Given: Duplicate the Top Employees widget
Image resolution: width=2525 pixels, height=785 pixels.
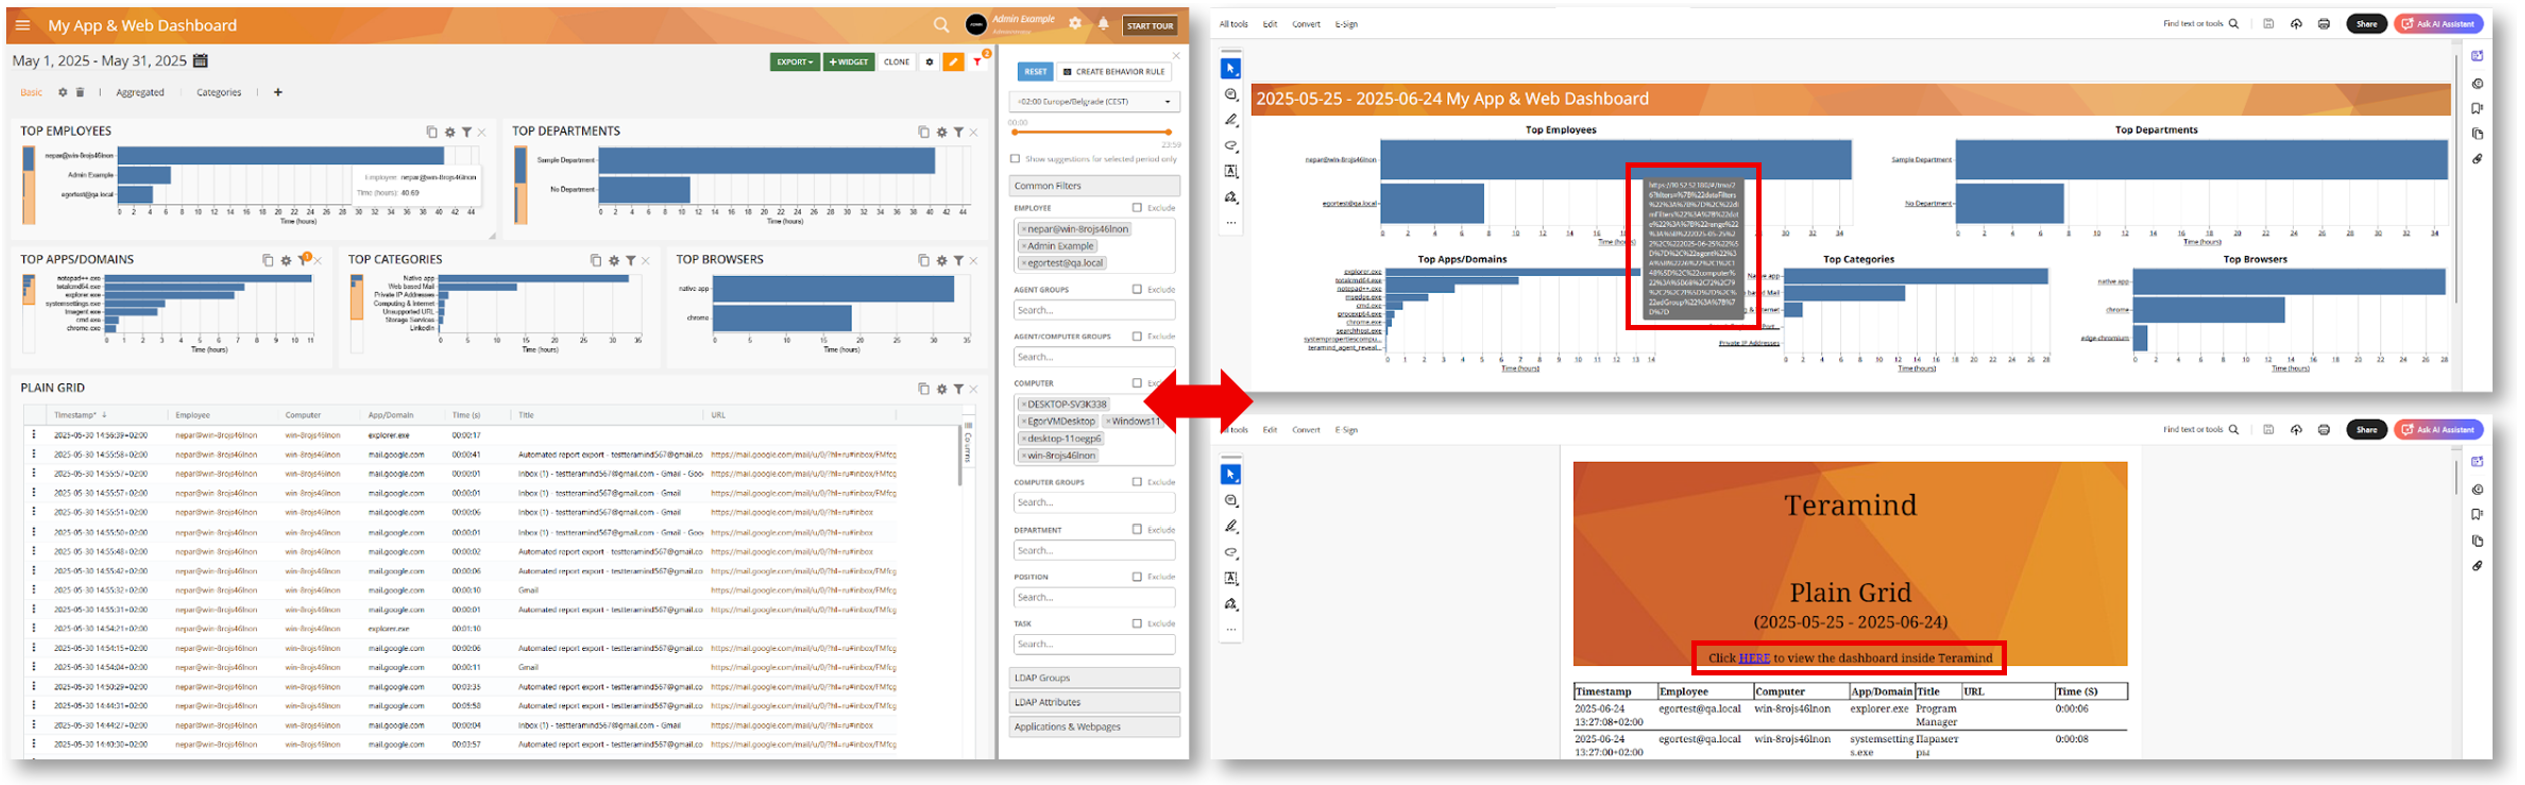Looking at the screenshot, I should coord(432,131).
